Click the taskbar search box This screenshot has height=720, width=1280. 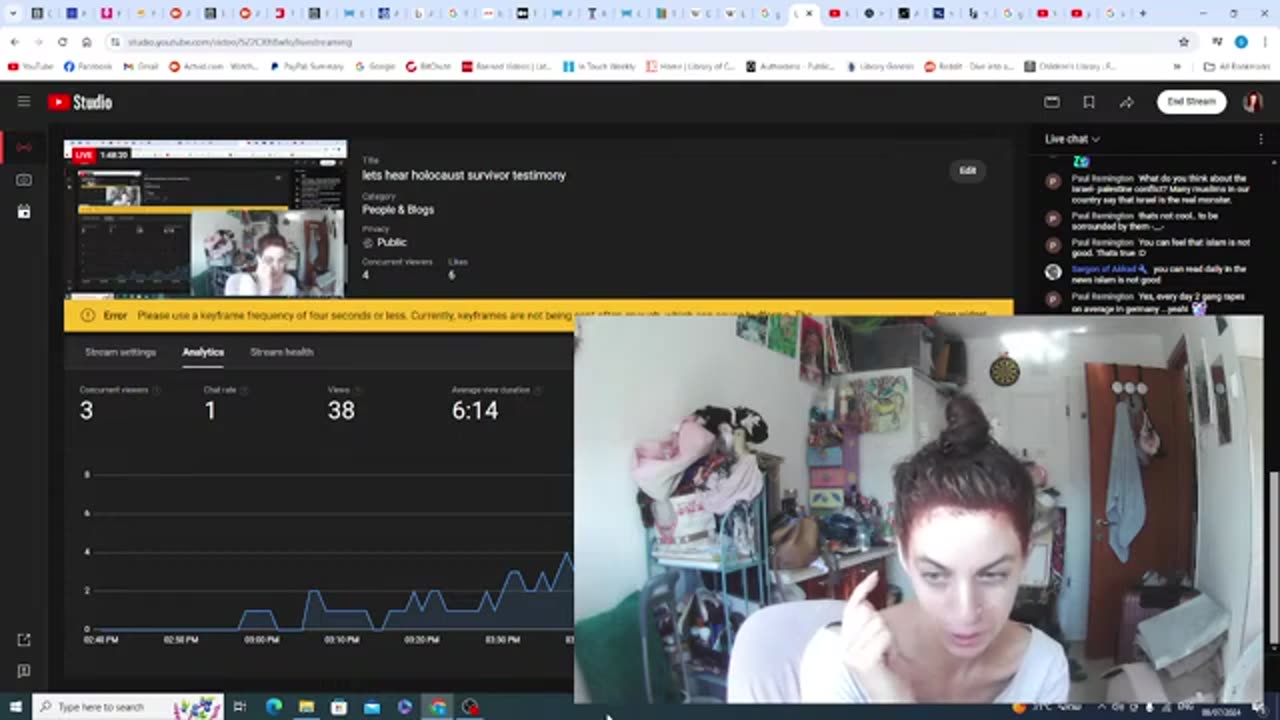(128, 707)
